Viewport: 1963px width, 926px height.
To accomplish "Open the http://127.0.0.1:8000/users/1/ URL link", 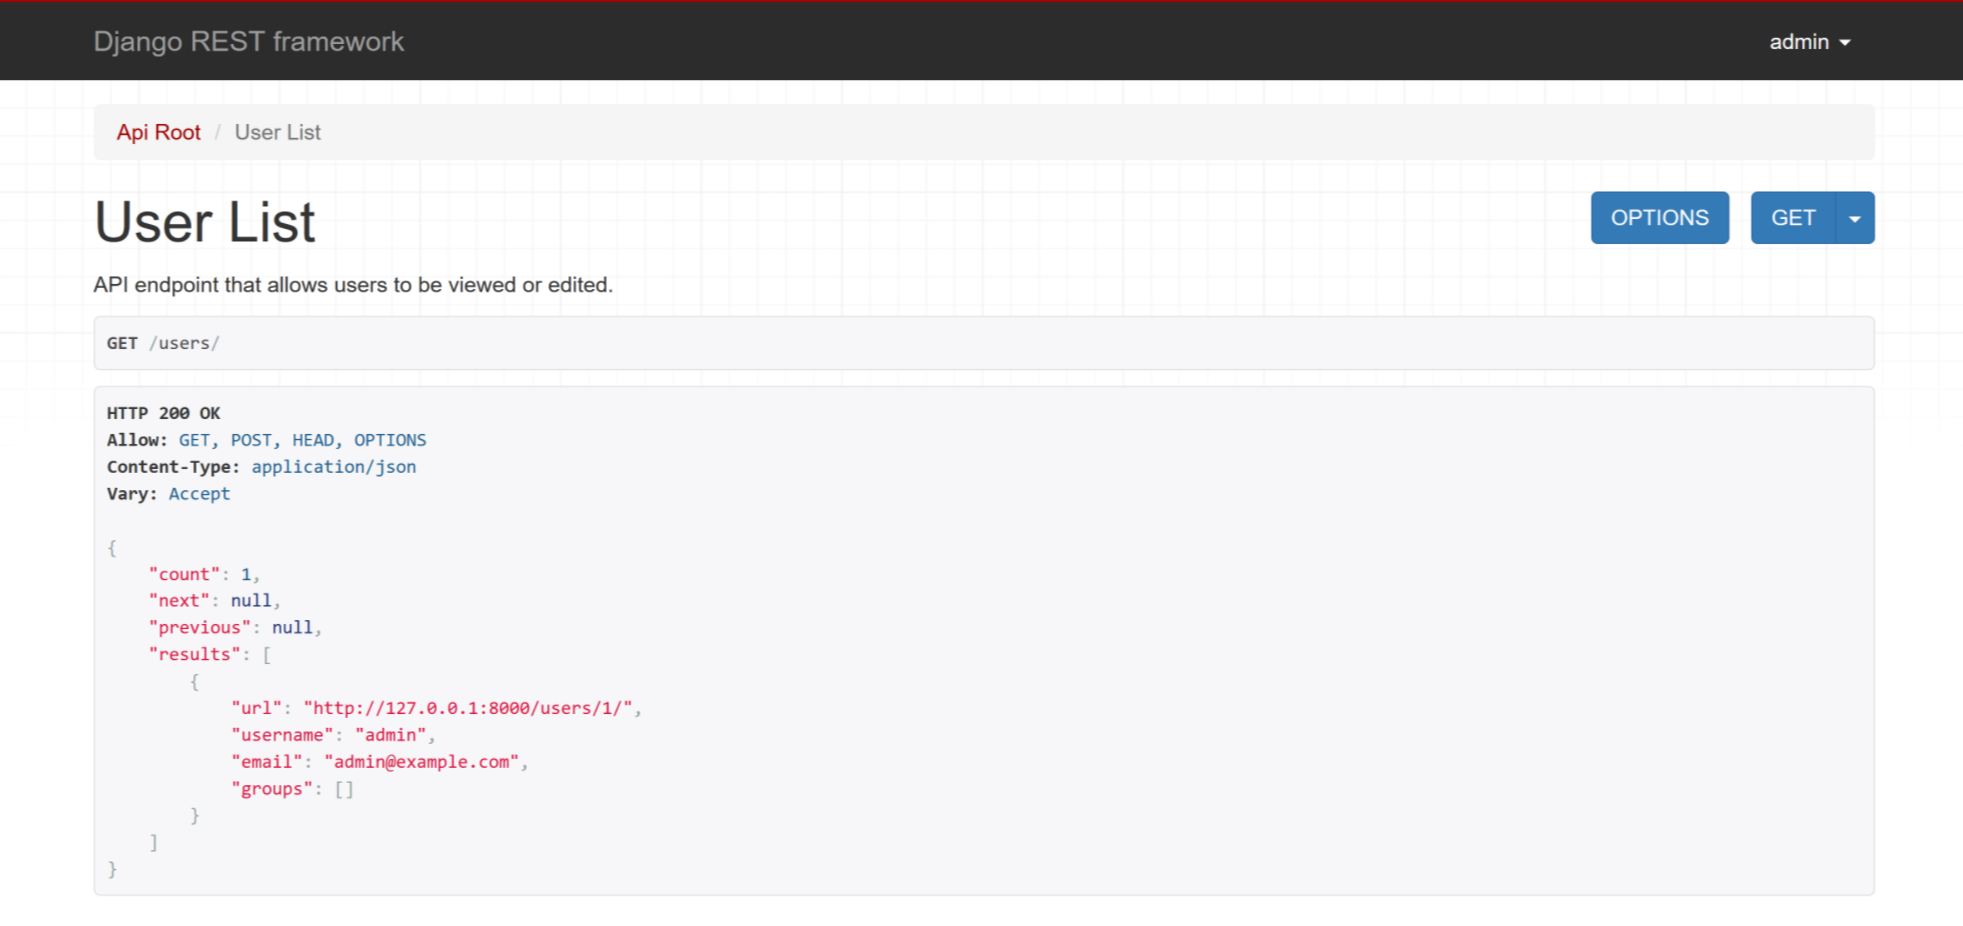I will coord(468,708).
